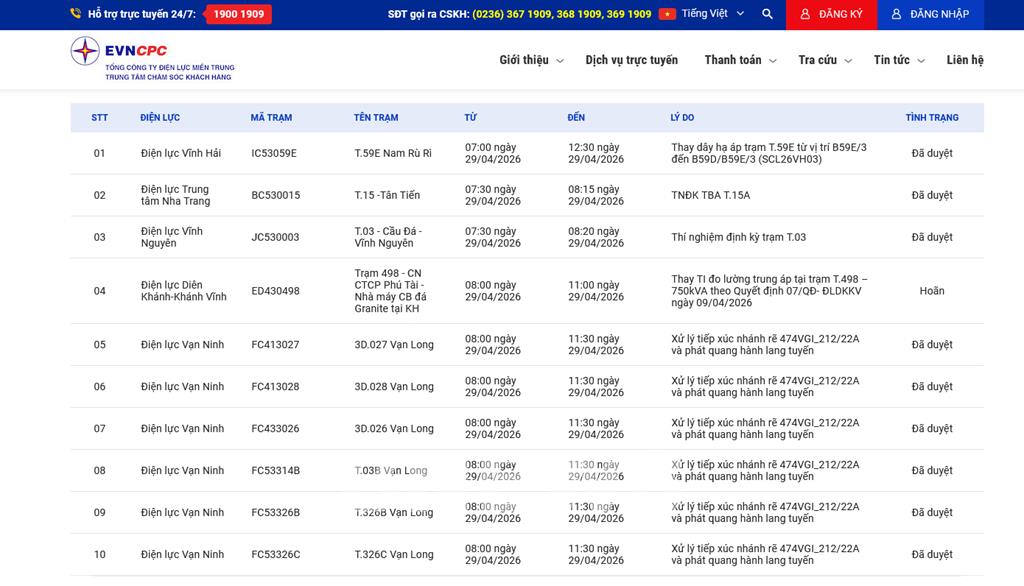Click the user icon beside ĐĂNG NHẬP

coord(896,14)
